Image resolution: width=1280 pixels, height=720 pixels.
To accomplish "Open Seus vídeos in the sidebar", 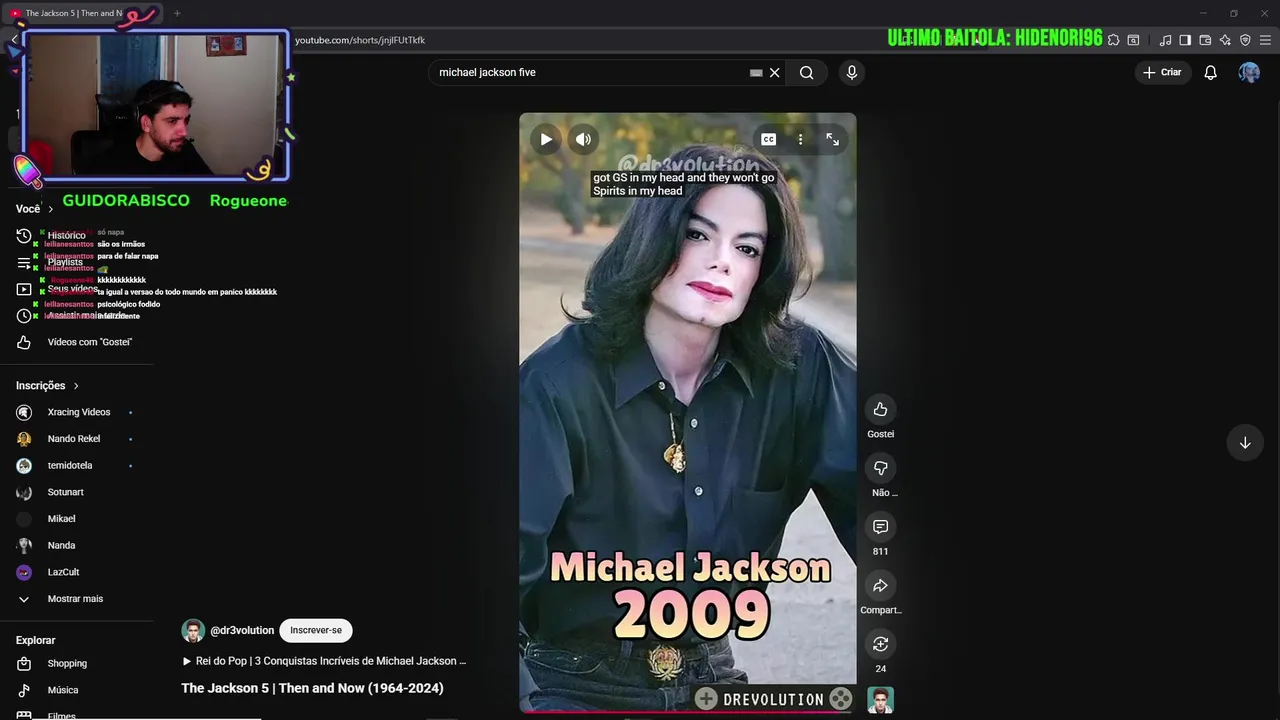I will (72, 289).
